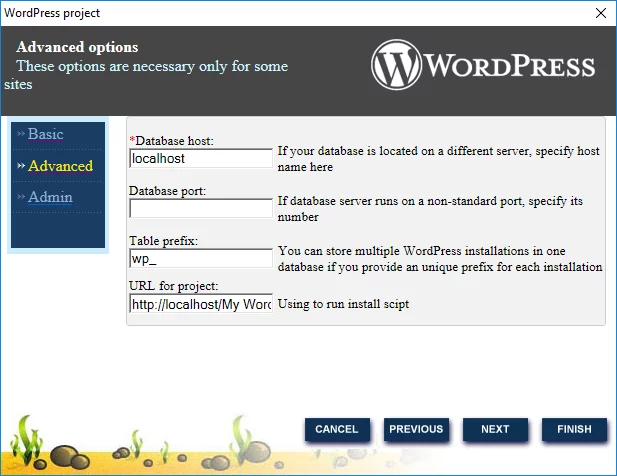Click the 'URL for project:' label

[174, 286]
